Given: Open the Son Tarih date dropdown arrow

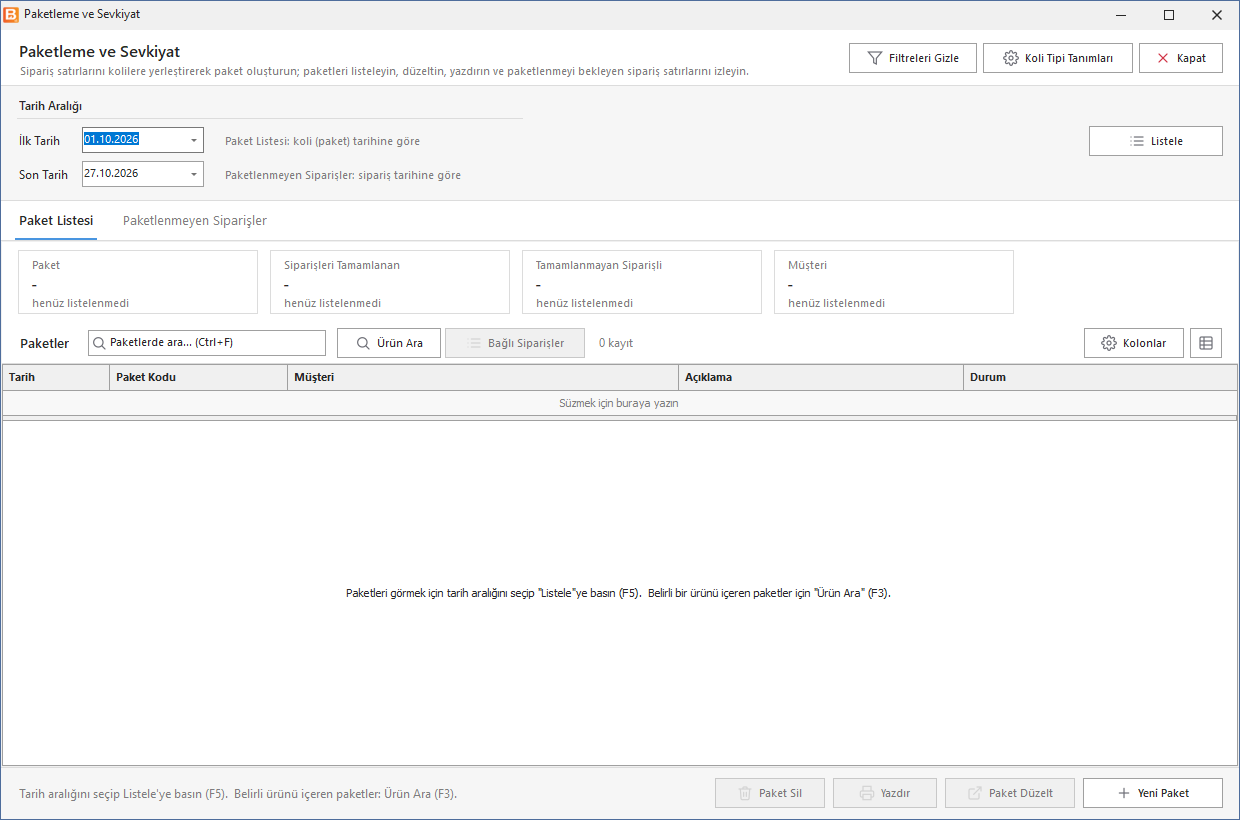Looking at the screenshot, I should [194, 174].
